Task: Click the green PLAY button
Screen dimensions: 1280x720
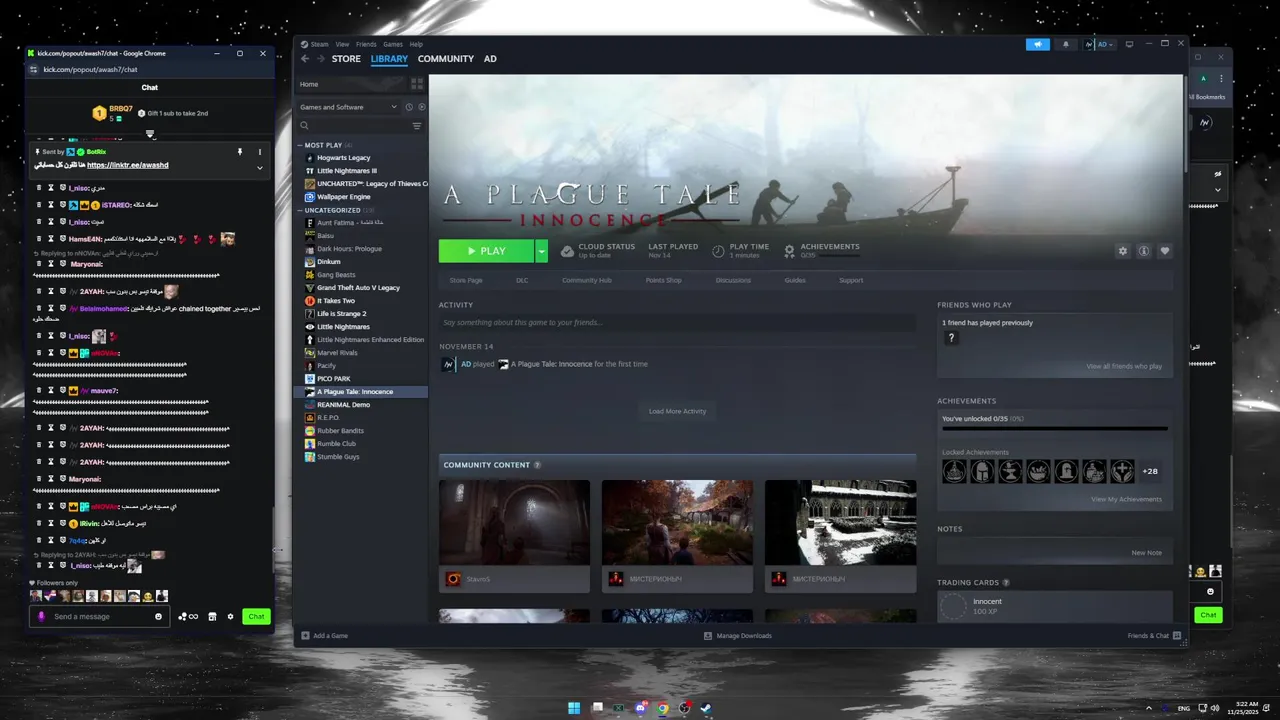Action: [x=486, y=251]
